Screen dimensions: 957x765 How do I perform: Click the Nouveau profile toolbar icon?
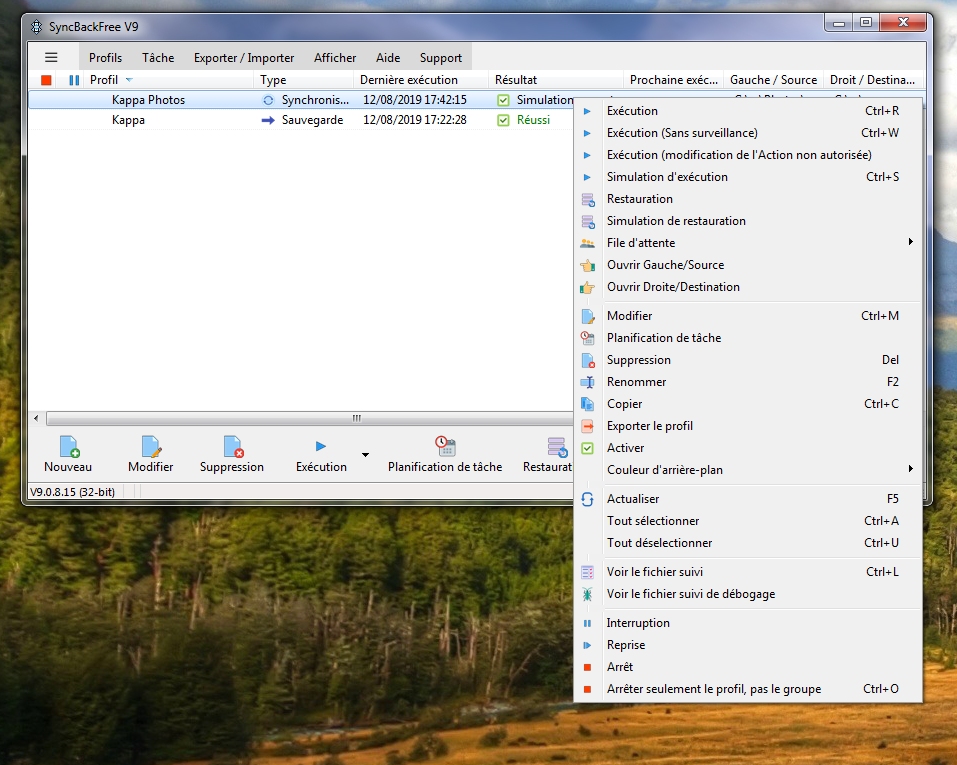click(x=69, y=446)
